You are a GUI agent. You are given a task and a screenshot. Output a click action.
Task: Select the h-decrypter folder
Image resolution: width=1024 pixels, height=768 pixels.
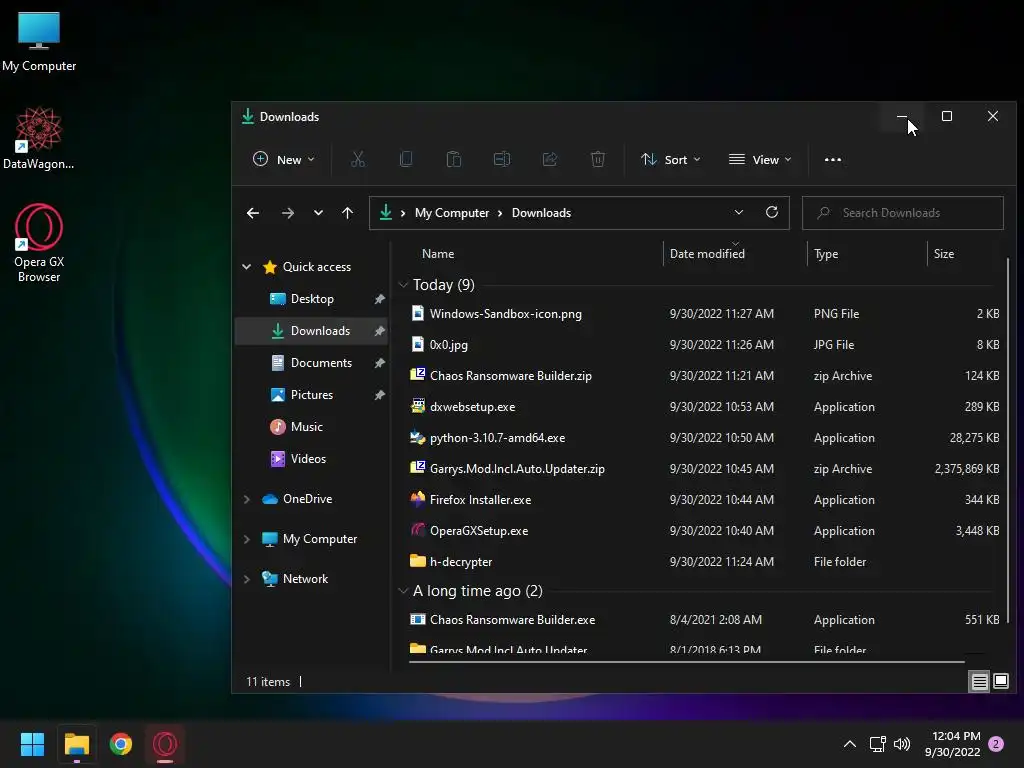click(703, 562)
